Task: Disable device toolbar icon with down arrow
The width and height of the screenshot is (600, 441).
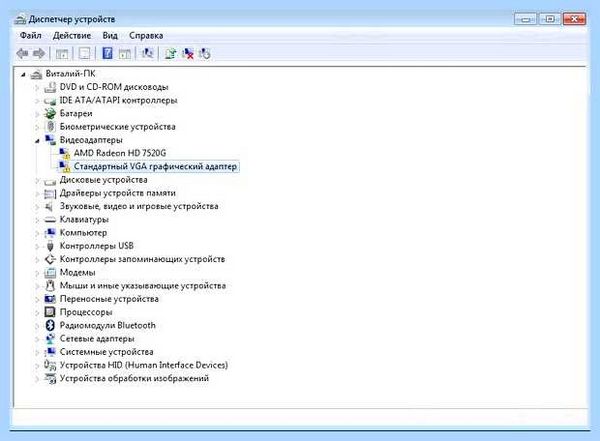Action: pyautogui.click(x=205, y=54)
